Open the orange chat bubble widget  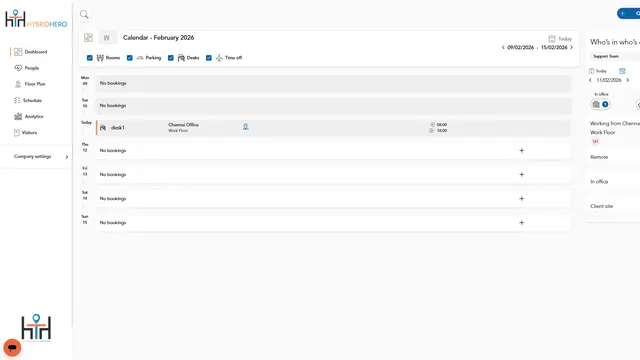click(12, 348)
